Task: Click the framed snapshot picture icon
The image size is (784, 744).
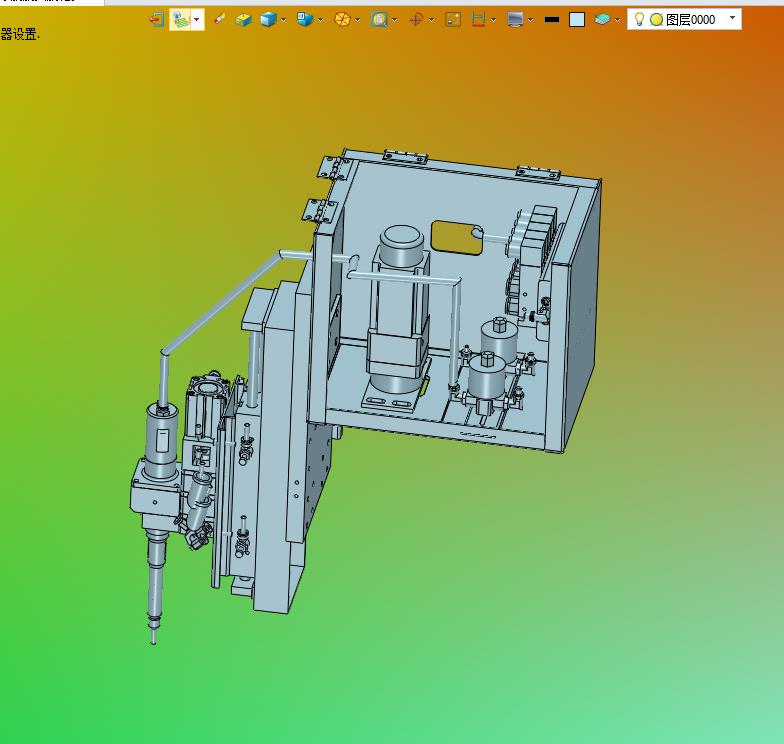Action: [453, 20]
